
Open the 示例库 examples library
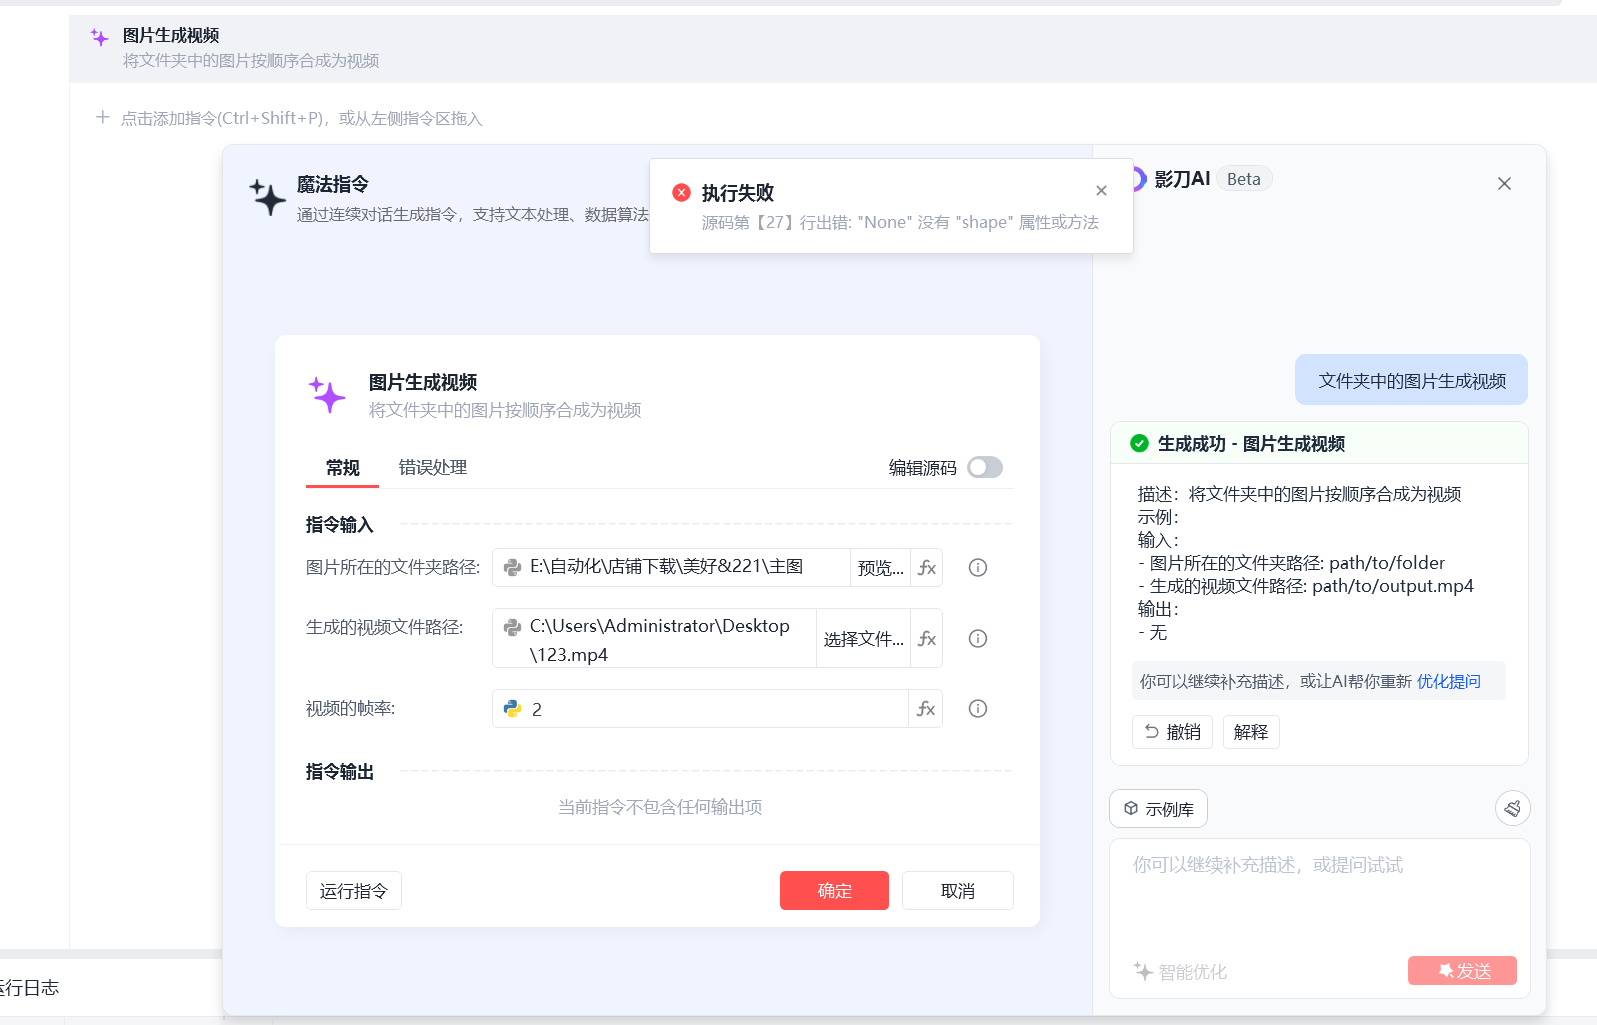(x=1158, y=809)
